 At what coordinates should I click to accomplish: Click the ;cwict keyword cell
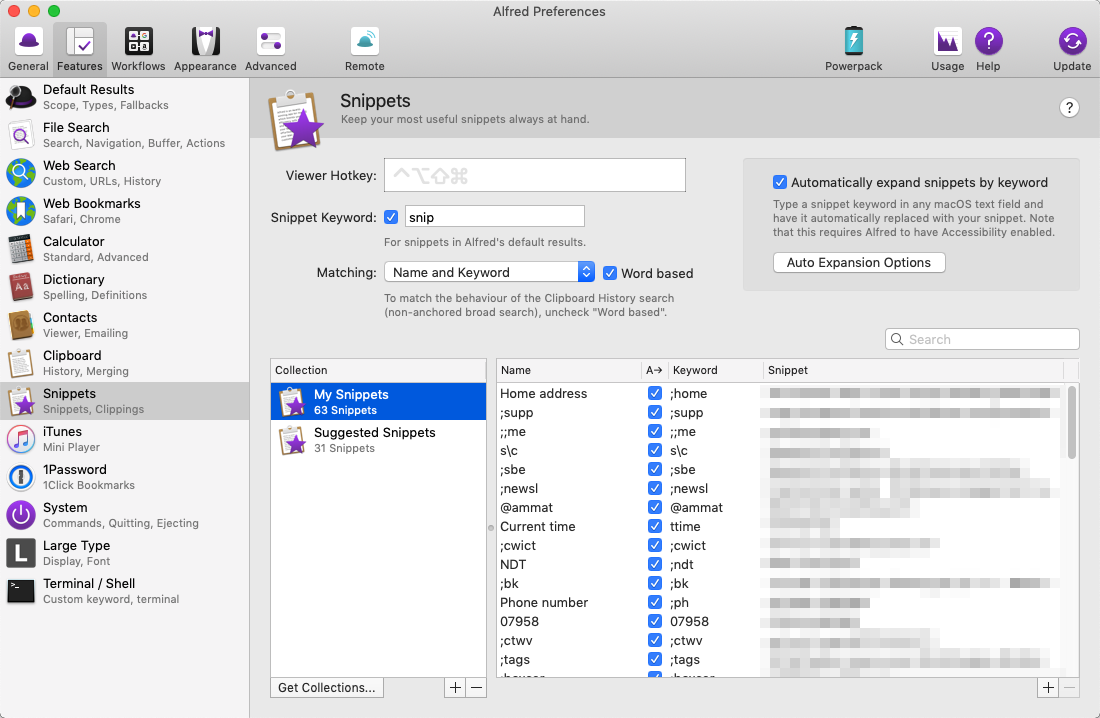688,545
